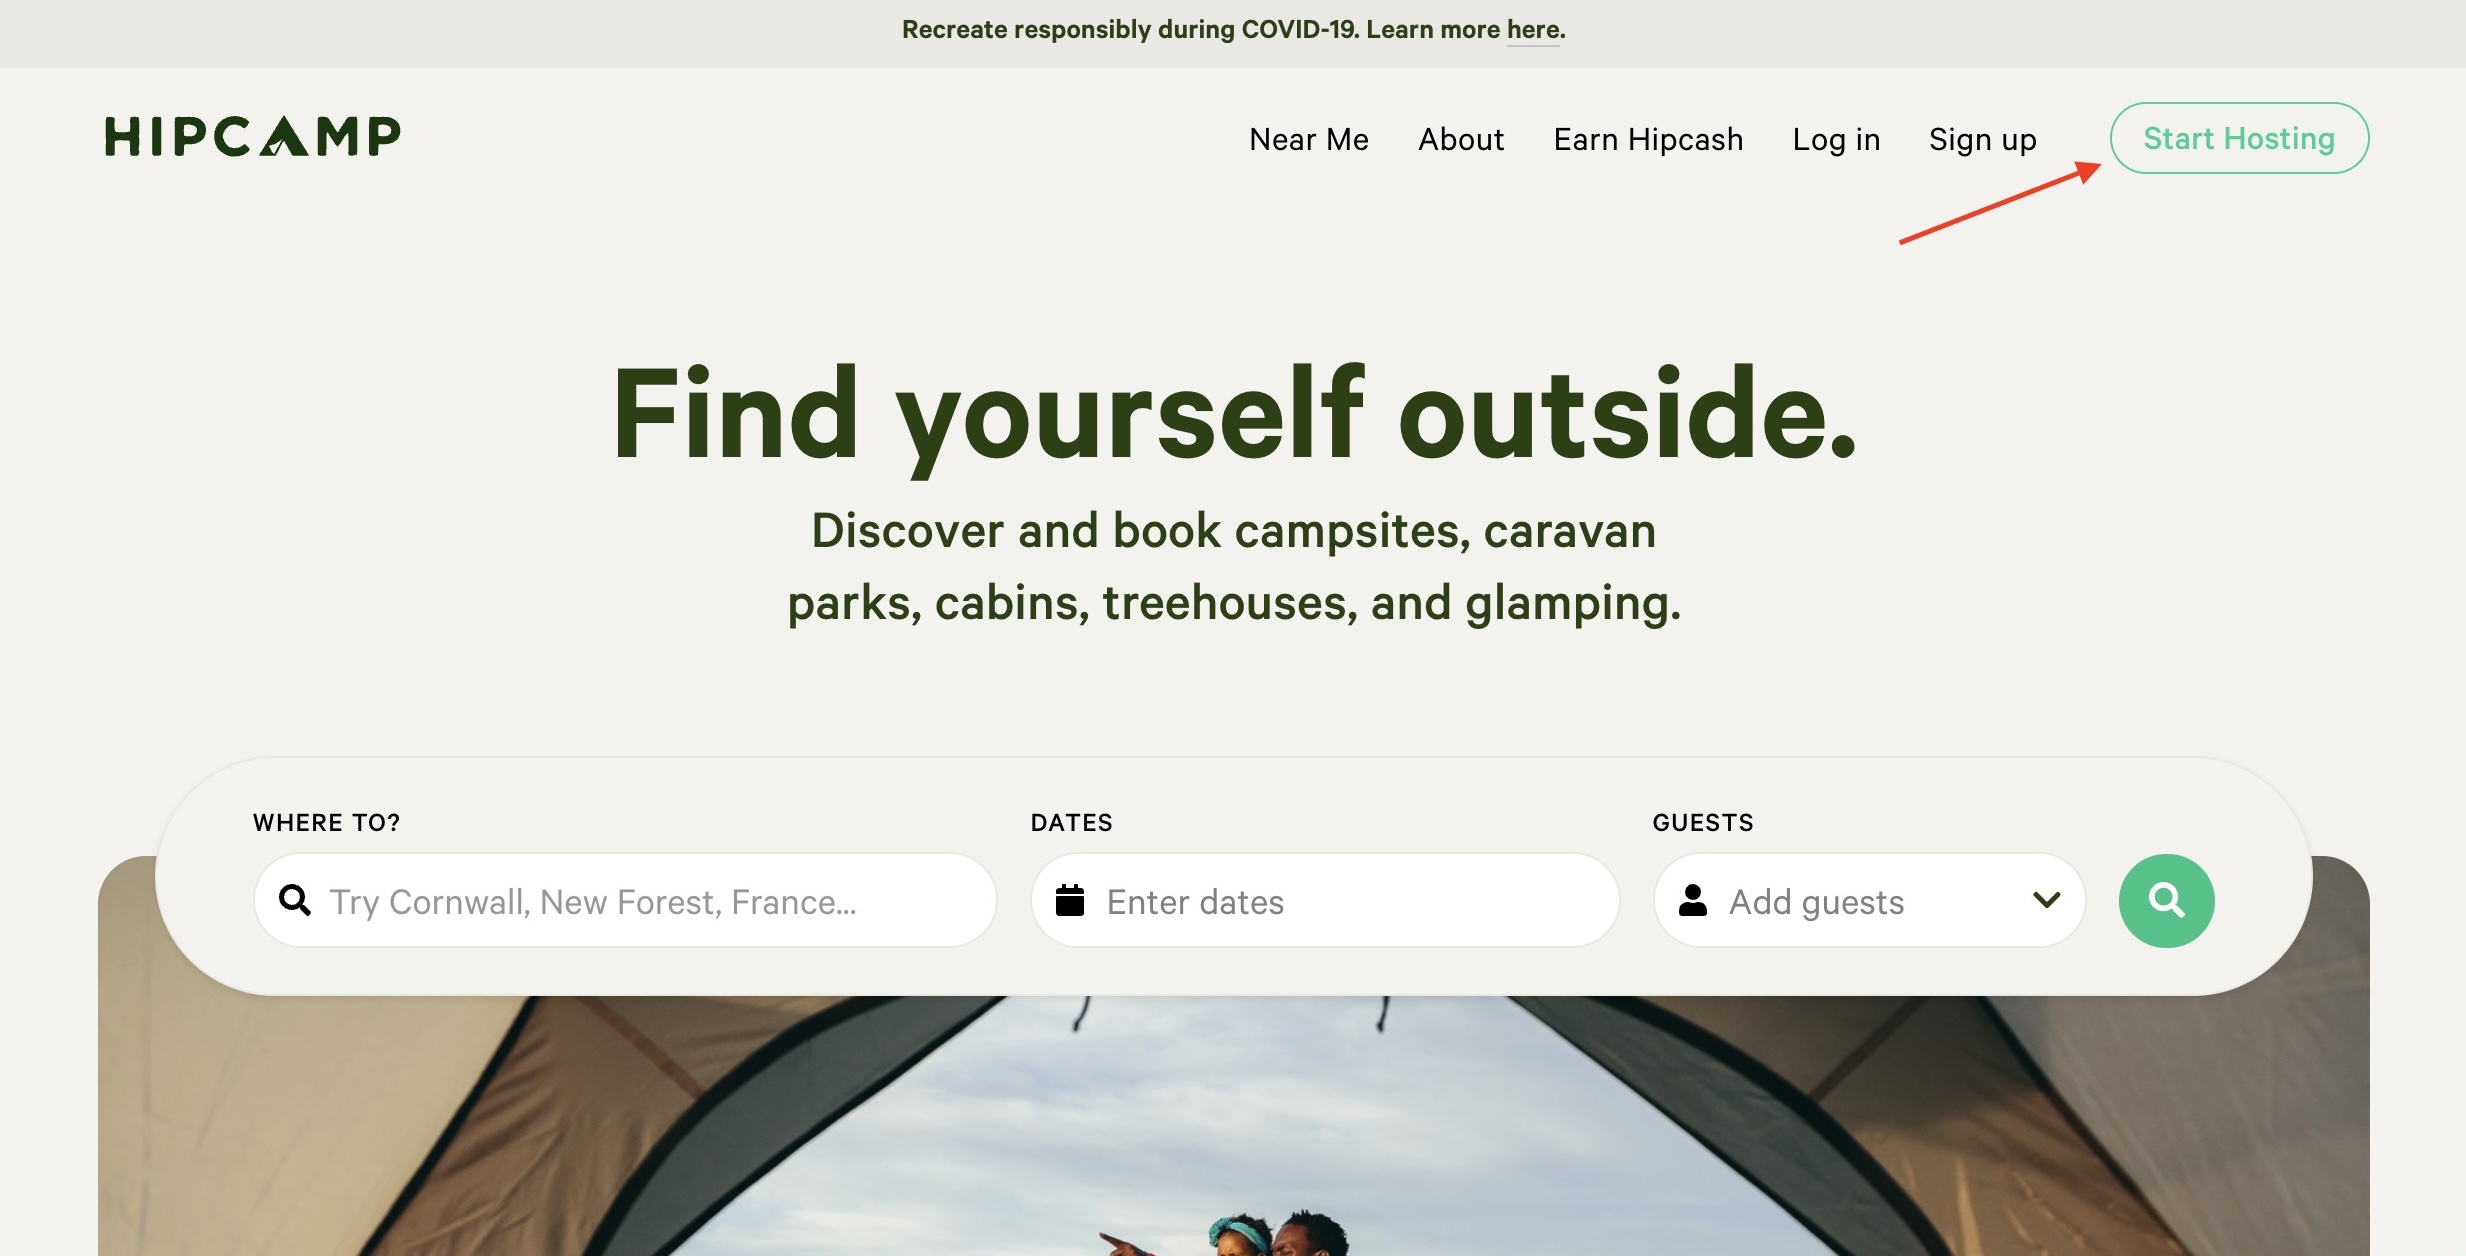Go to Earn Hipcash
The height and width of the screenshot is (1256, 2466).
[1648, 139]
